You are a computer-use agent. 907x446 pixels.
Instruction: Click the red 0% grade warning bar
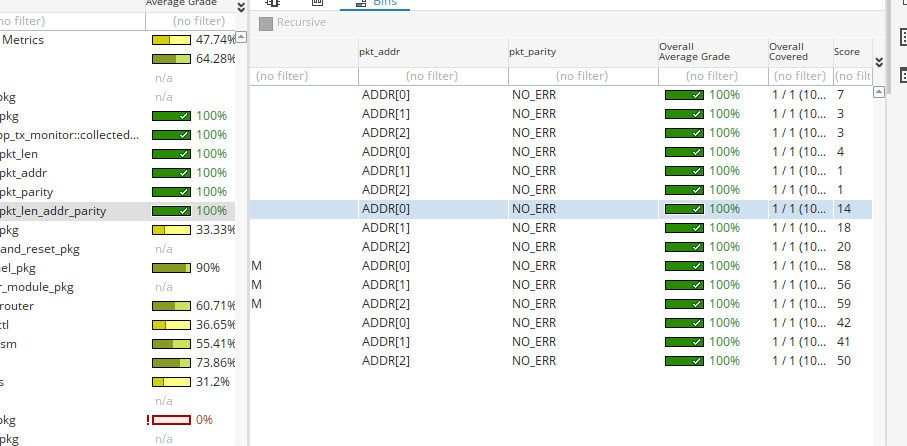(171, 420)
